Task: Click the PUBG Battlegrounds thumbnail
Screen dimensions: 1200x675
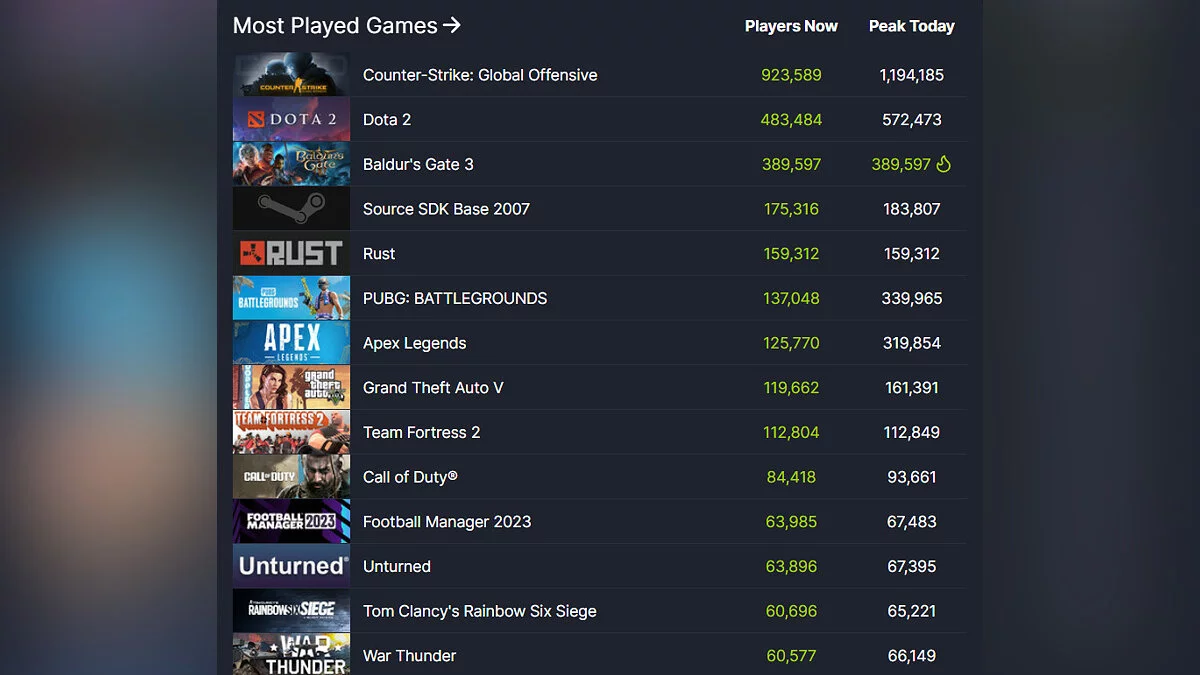Action: (x=292, y=298)
